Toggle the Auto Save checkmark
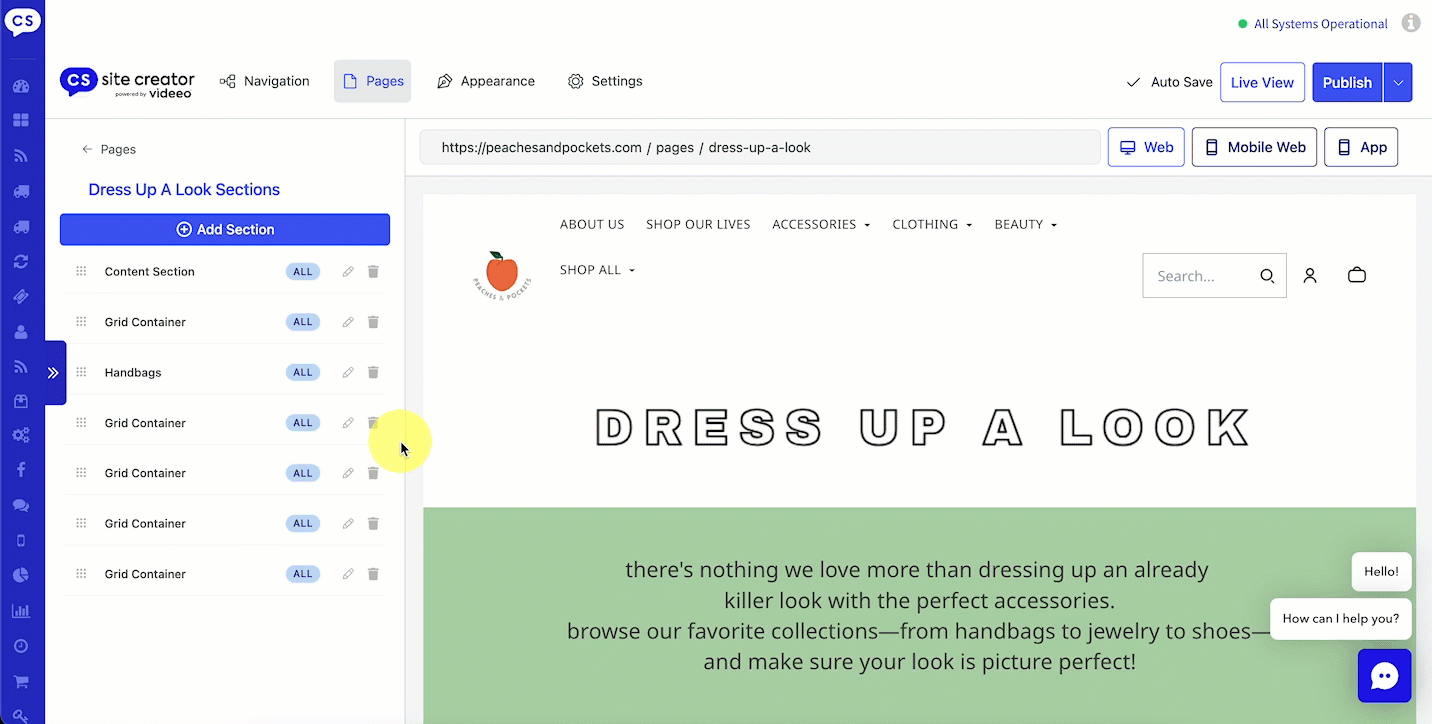The width and height of the screenshot is (1432, 724). click(x=1133, y=82)
